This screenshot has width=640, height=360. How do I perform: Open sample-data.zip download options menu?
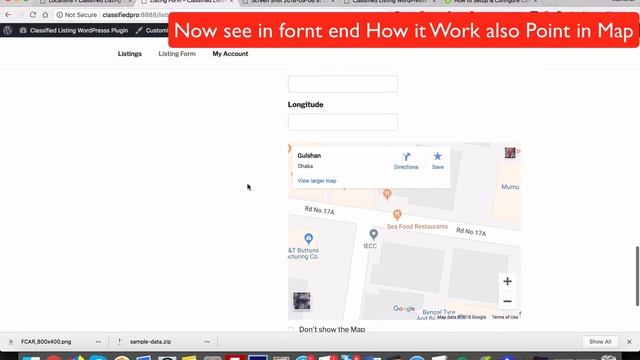207,342
